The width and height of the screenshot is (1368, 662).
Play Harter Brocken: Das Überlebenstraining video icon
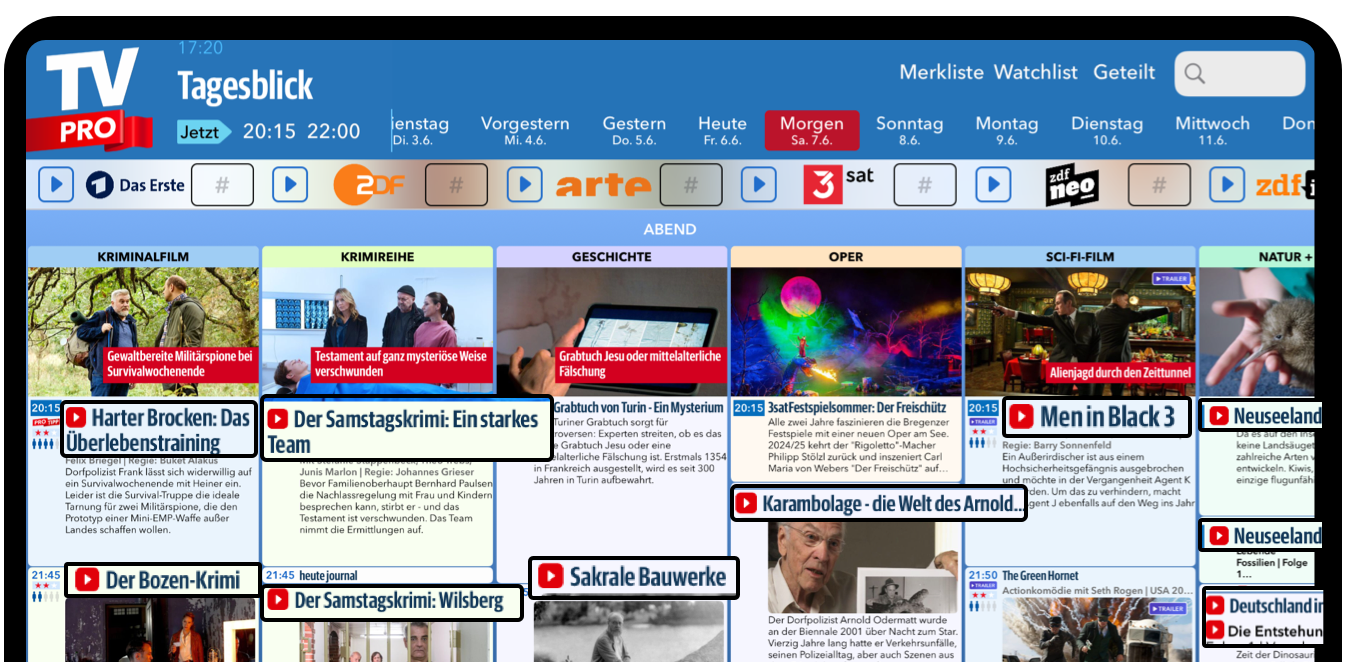point(77,418)
